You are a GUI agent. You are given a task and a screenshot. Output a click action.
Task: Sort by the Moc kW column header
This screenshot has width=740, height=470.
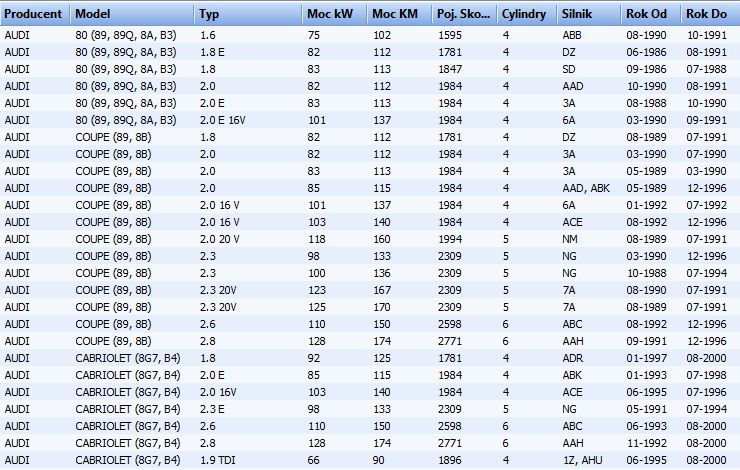335,14
